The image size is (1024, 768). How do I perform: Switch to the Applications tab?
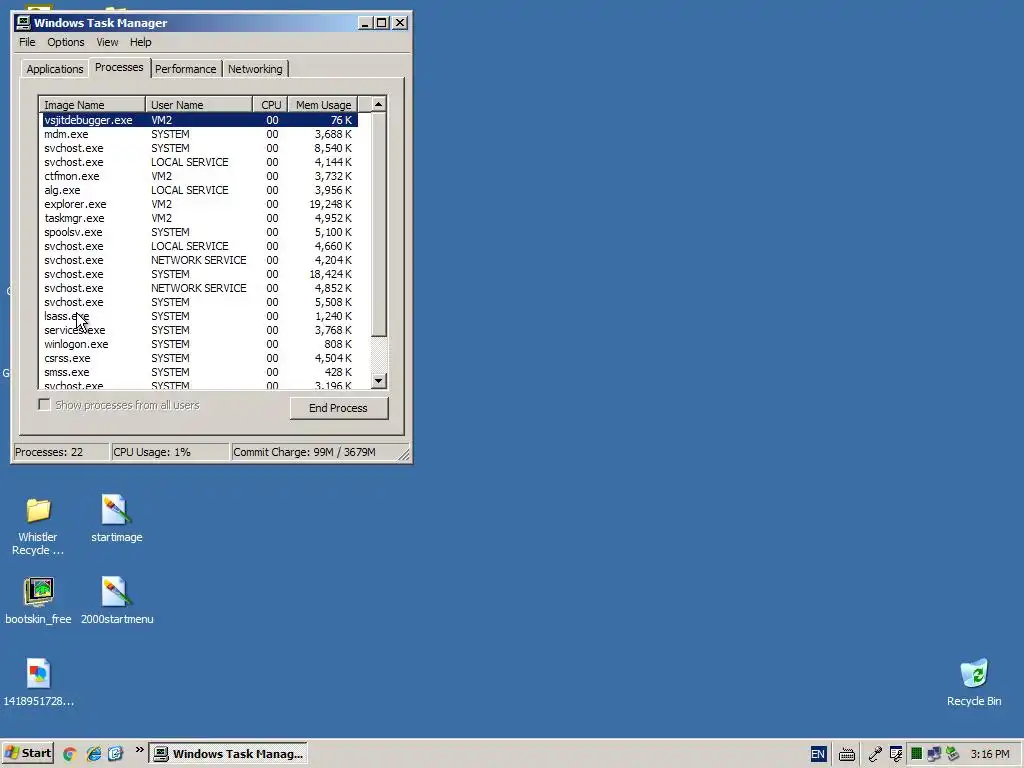pos(55,69)
